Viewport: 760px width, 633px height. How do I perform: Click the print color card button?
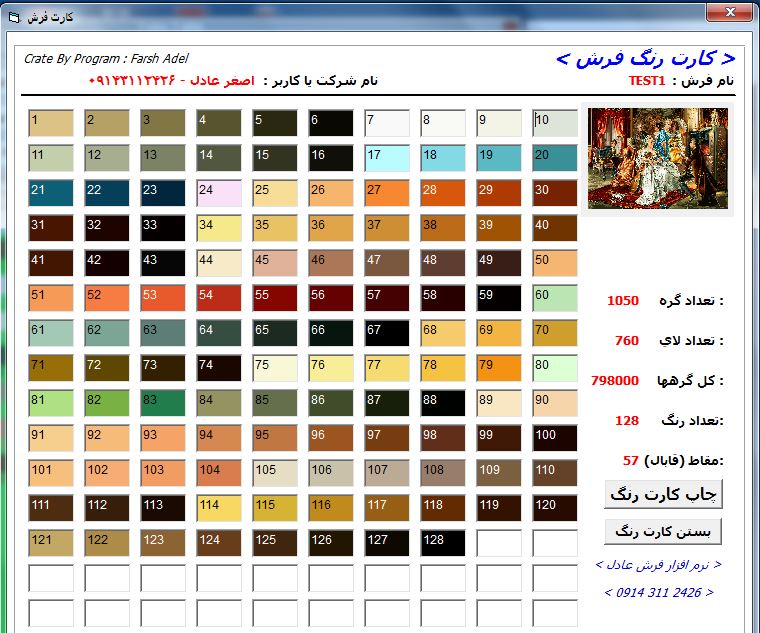click(663, 494)
